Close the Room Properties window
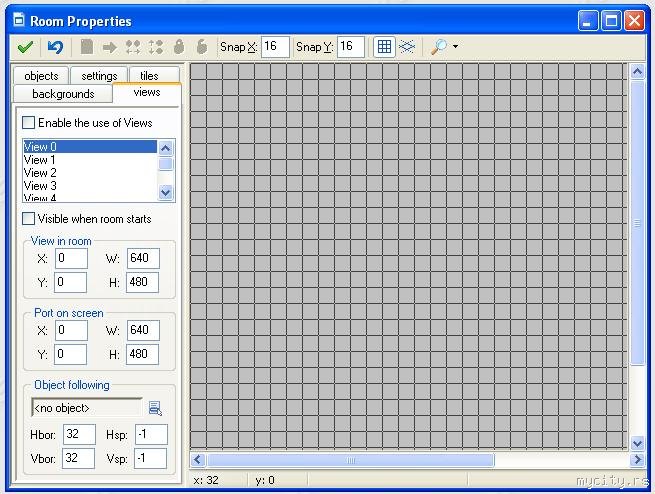Screen dimensions: 655x494 pos(634,20)
